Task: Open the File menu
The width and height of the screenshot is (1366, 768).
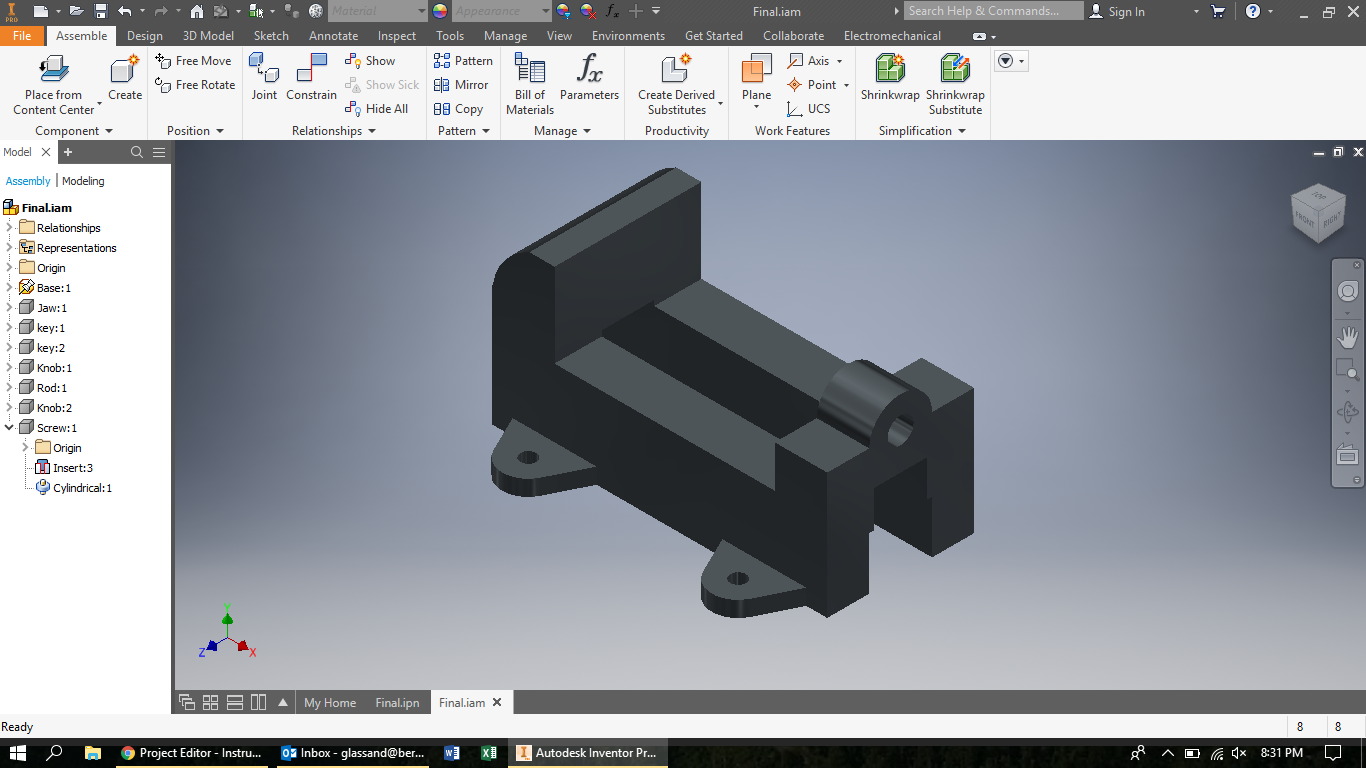Action: [22, 36]
